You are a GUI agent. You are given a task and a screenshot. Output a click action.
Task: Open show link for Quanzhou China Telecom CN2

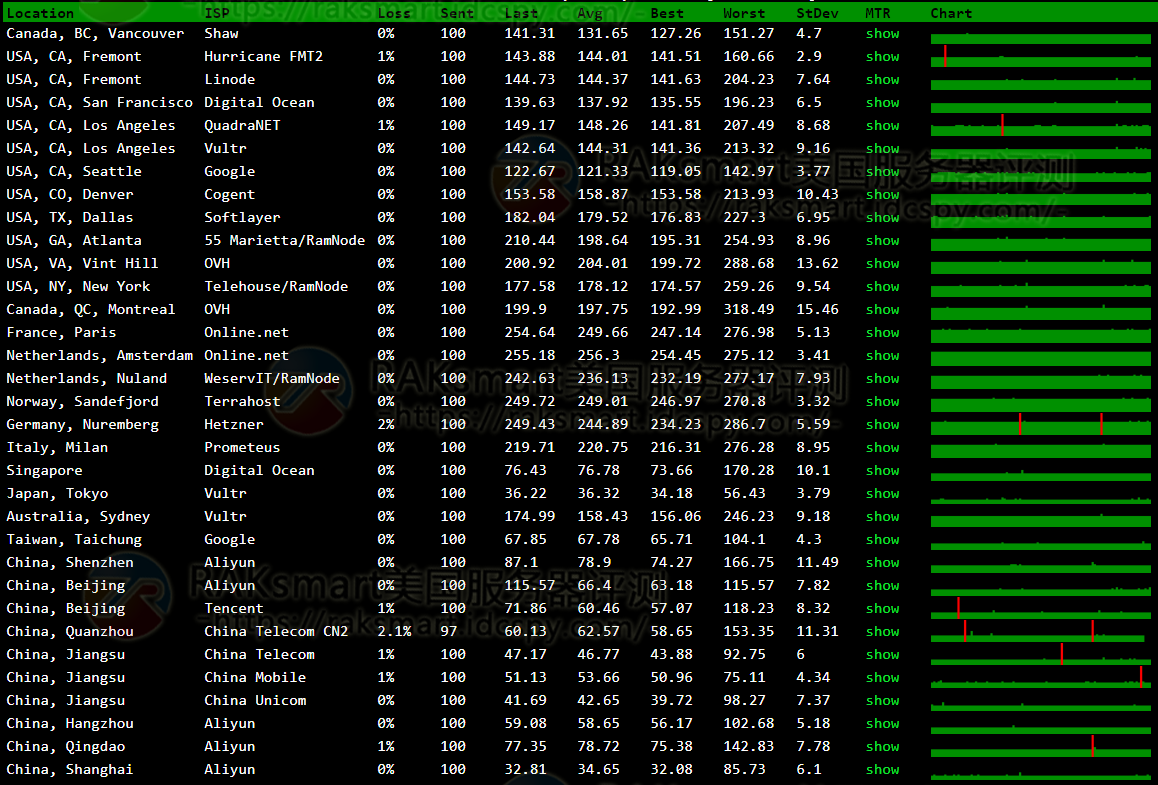(883, 631)
